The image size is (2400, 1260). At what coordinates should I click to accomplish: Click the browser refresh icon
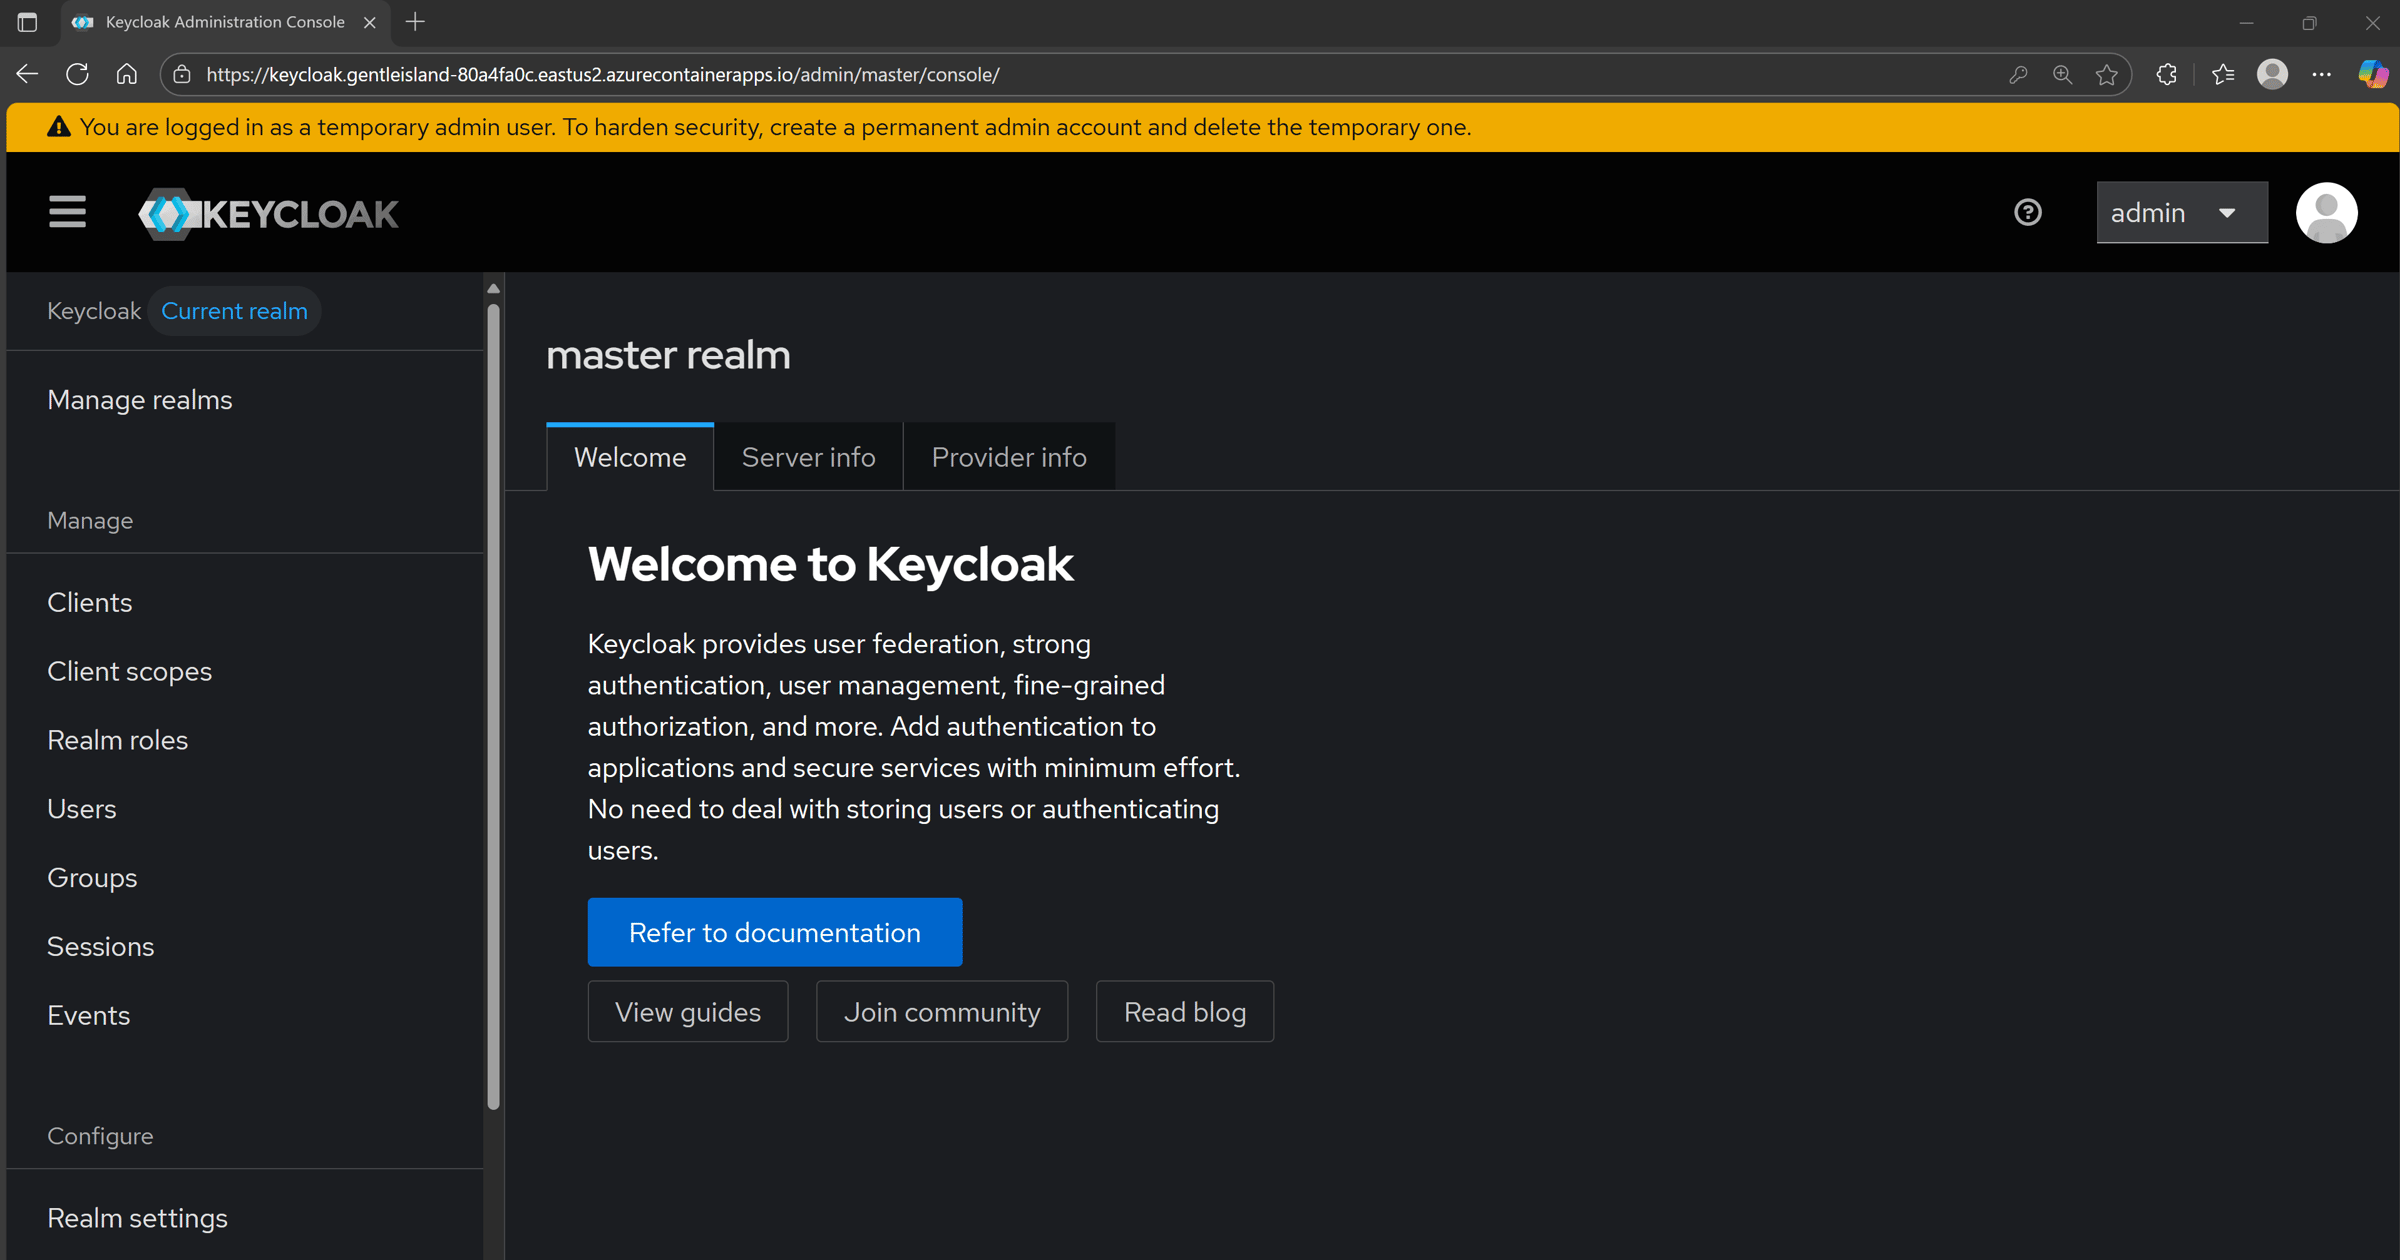point(77,74)
